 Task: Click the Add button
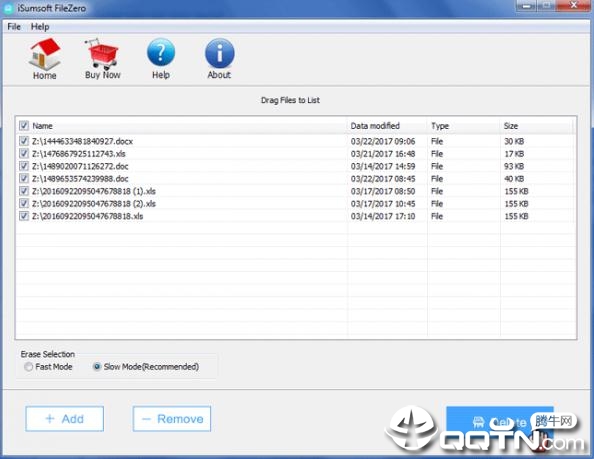tap(65, 419)
